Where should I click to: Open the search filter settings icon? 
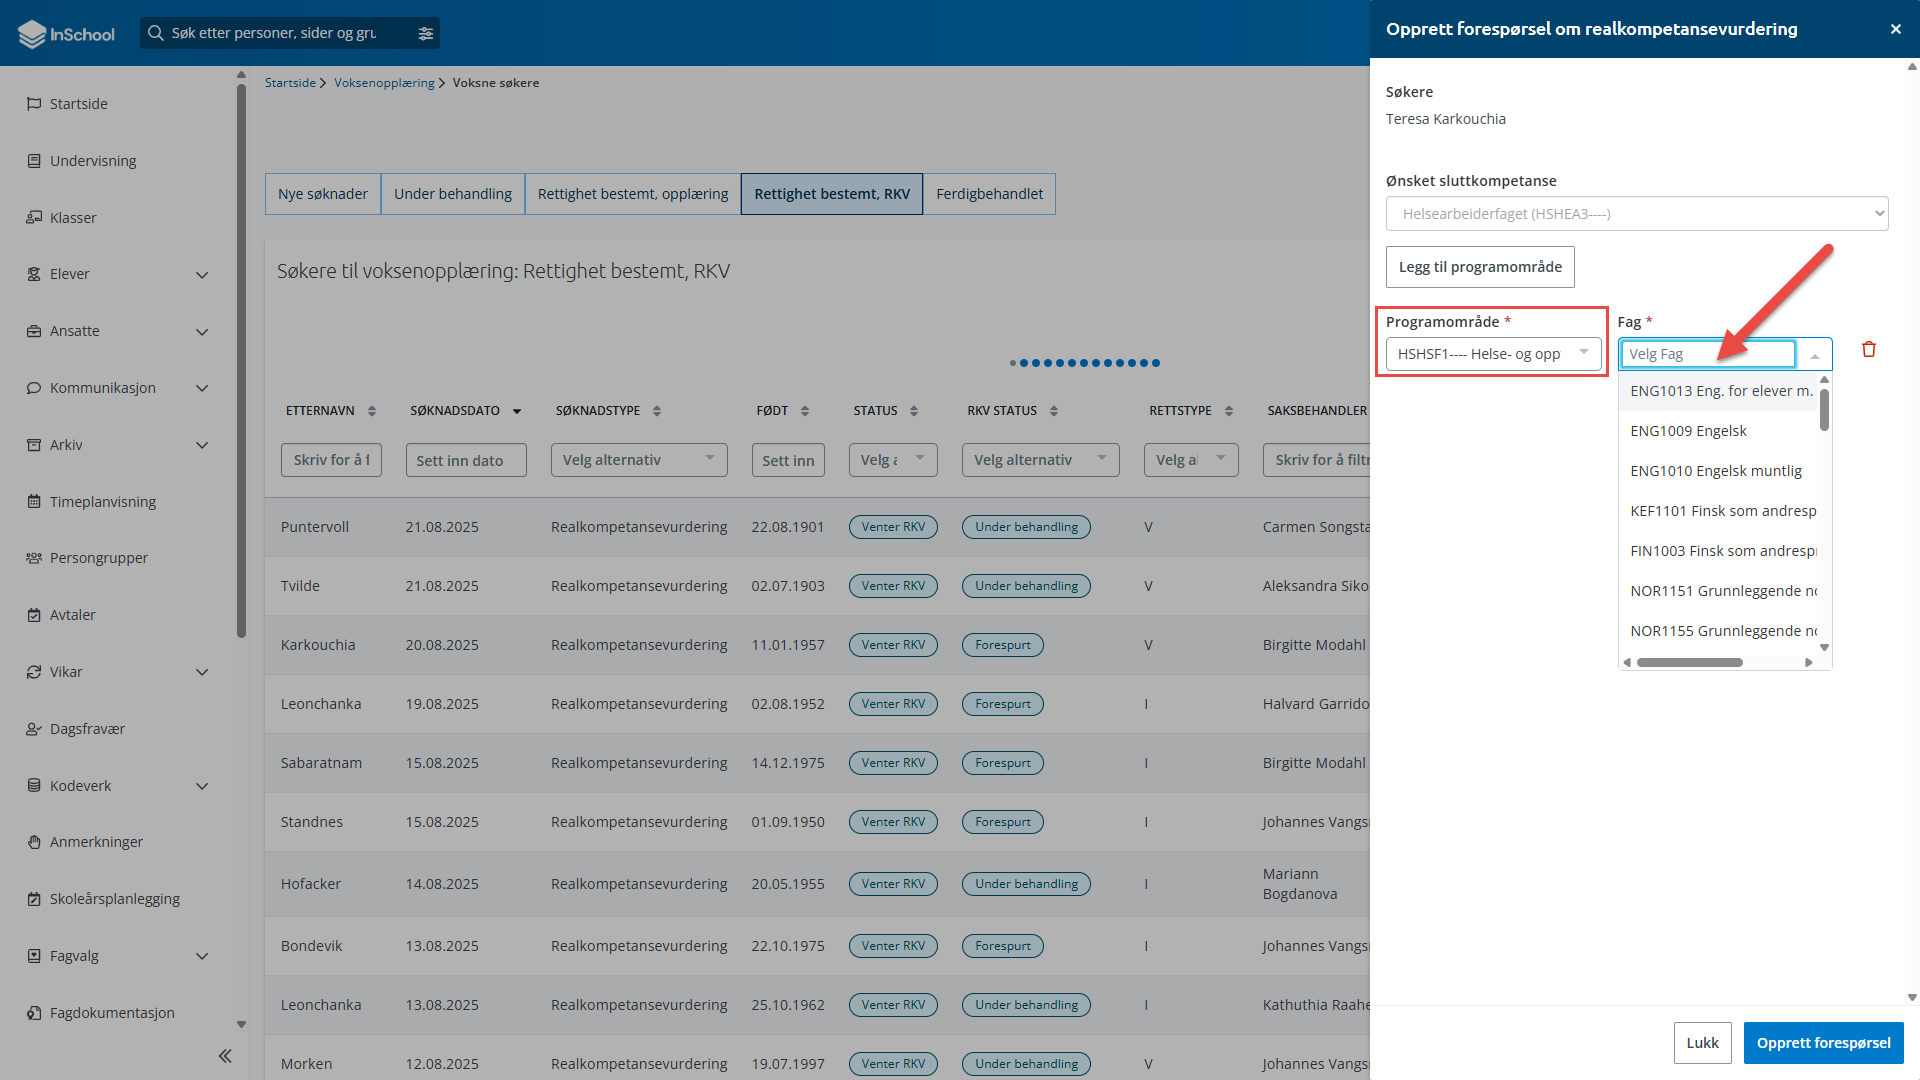pyautogui.click(x=426, y=33)
